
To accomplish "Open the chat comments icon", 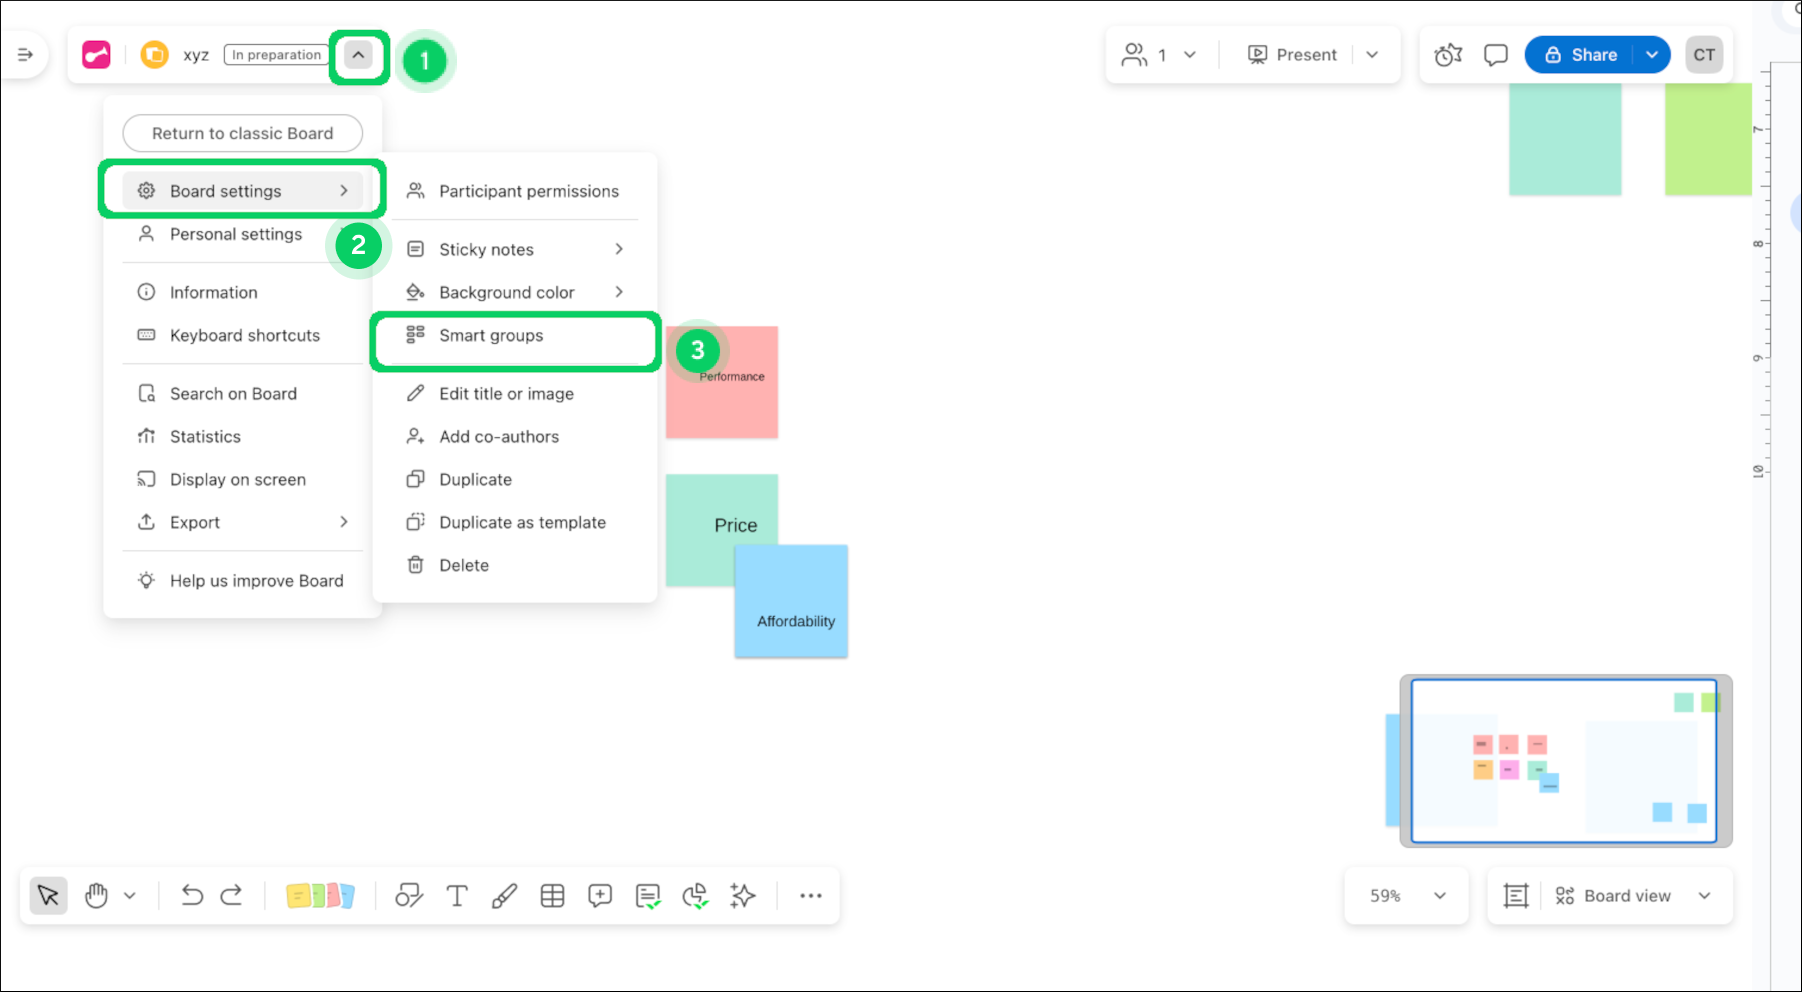I will point(1495,55).
